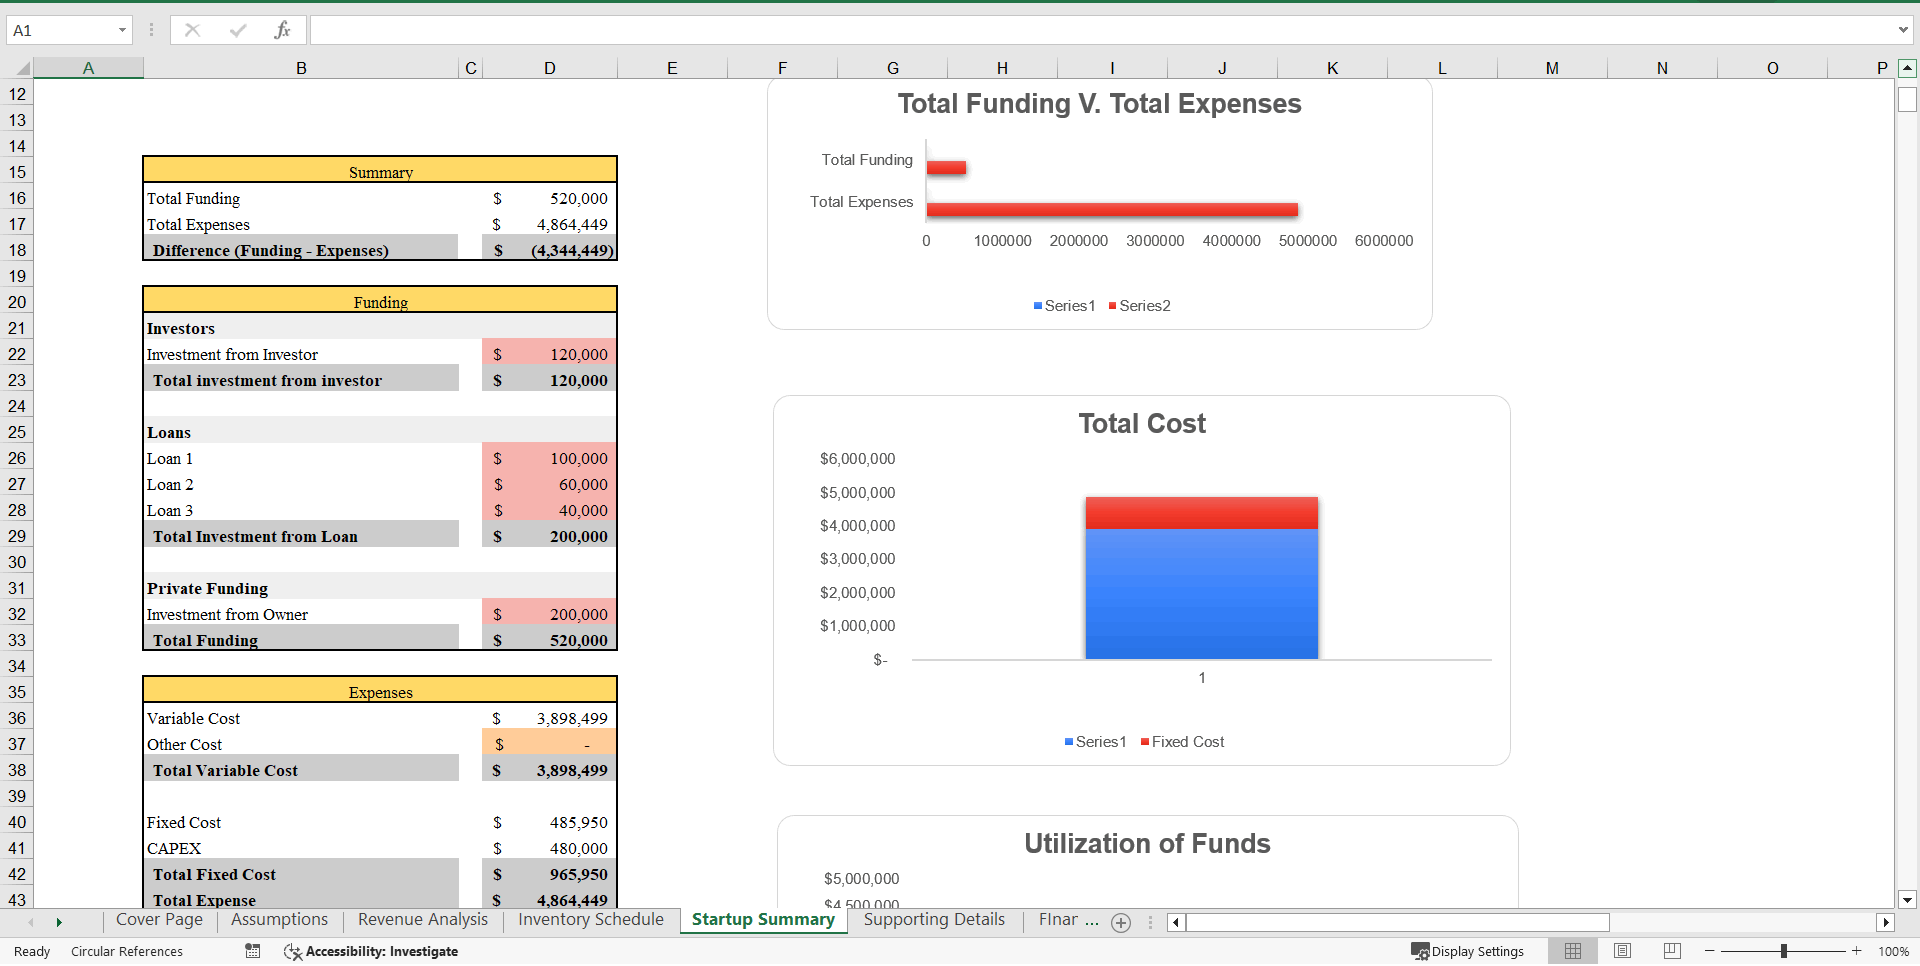The width and height of the screenshot is (1920, 966).
Task: Click the 100% zoom level label
Action: pos(1893,951)
